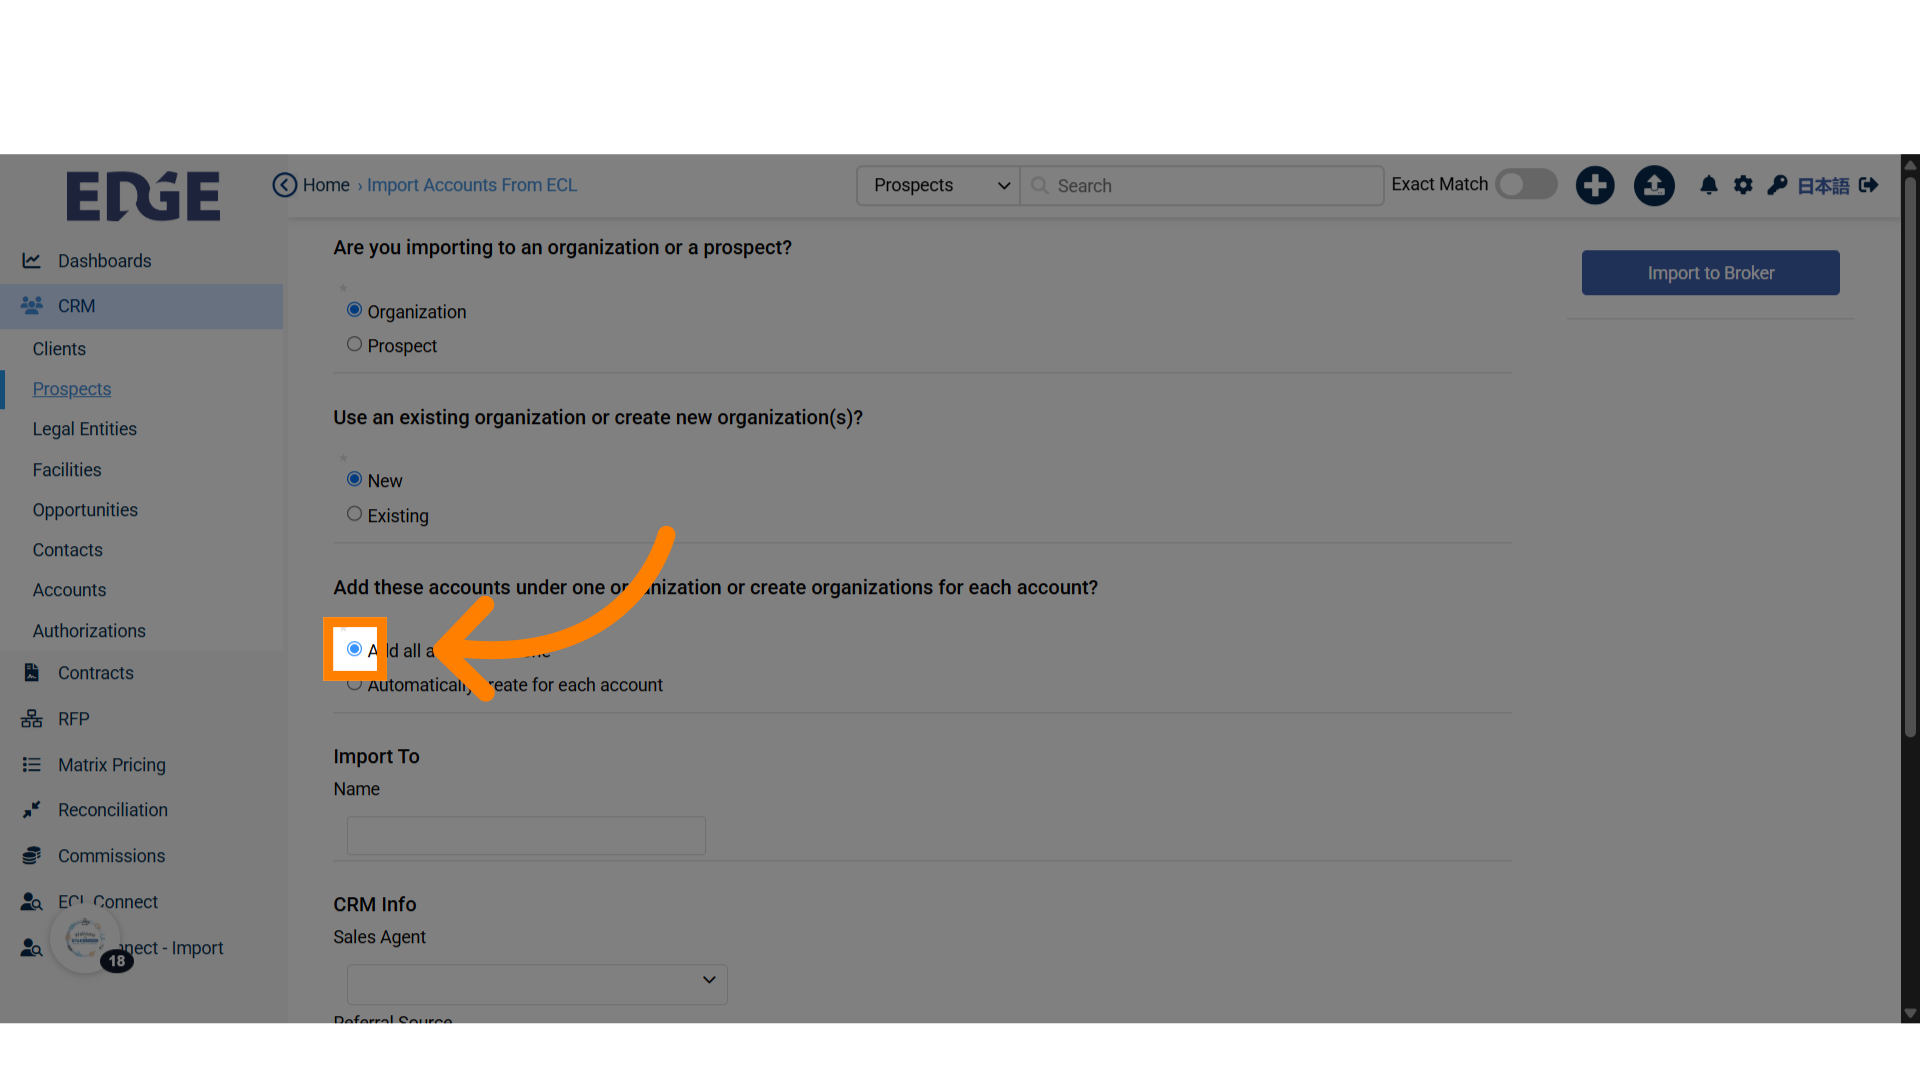Click the key icon in header
The image size is (1920, 1080).
point(1777,185)
